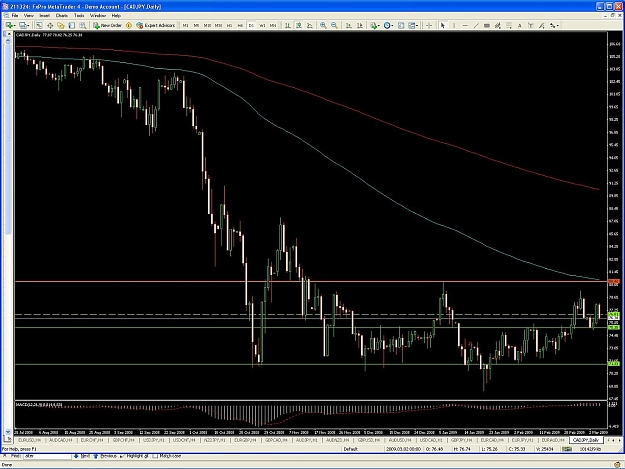This screenshot has height=469, width=625.
Task: Open the Insert menu
Action: pyautogui.click(x=45, y=16)
